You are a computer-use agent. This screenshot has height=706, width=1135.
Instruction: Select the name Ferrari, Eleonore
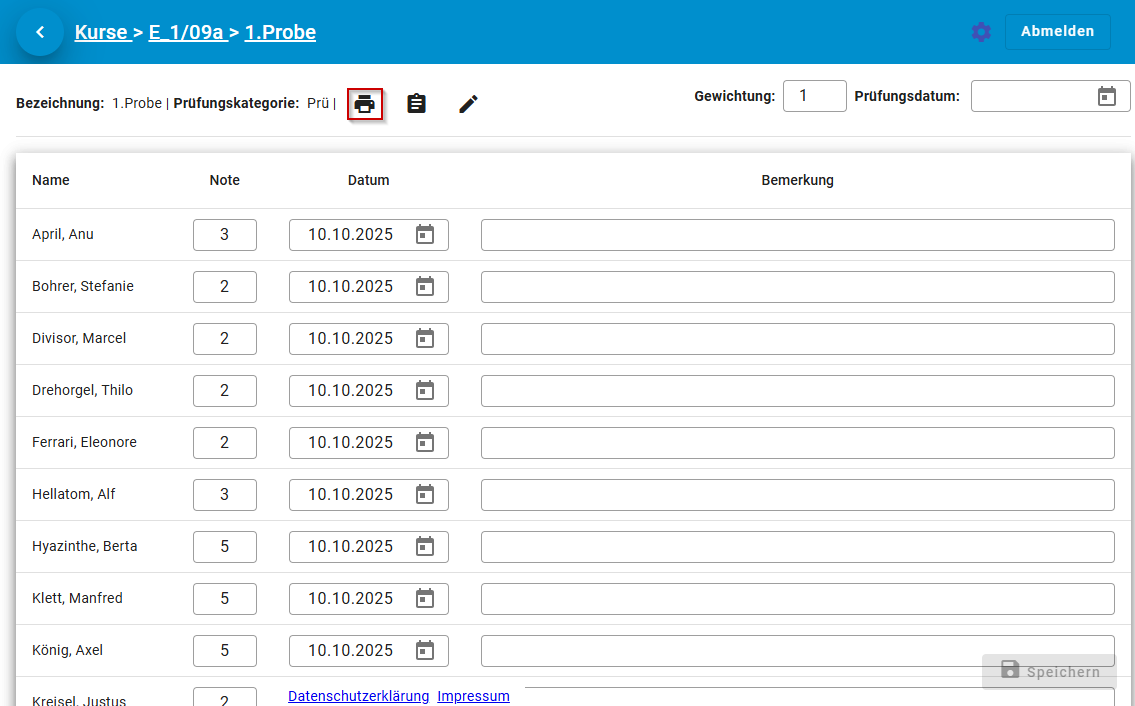point(84,442)
